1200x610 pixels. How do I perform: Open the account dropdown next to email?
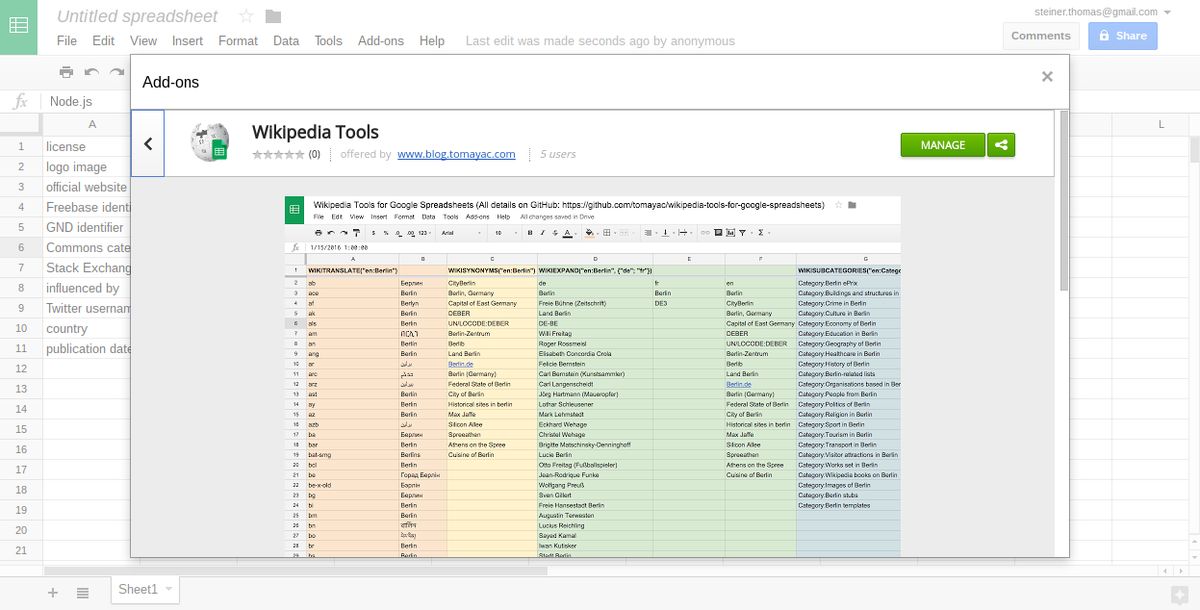point(1167,12)
